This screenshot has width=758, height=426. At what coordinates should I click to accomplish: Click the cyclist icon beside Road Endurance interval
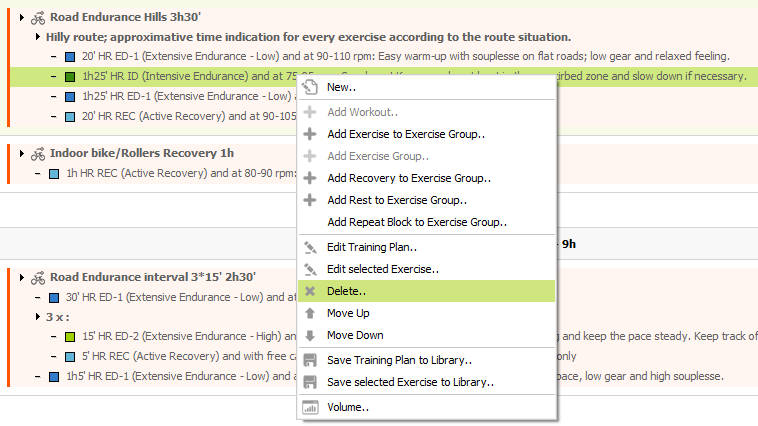[x=38, y=277]
